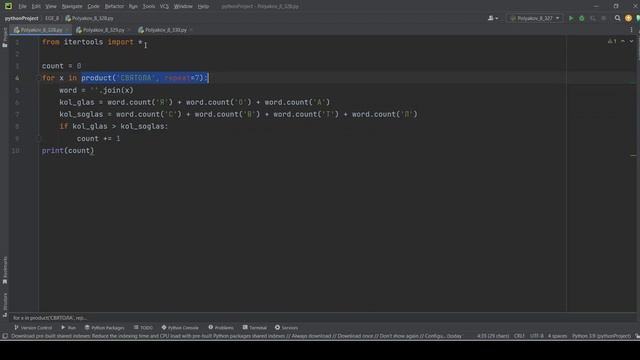
Task: Click the tool window quick-access icon in status bar
Action: (5, 336)
